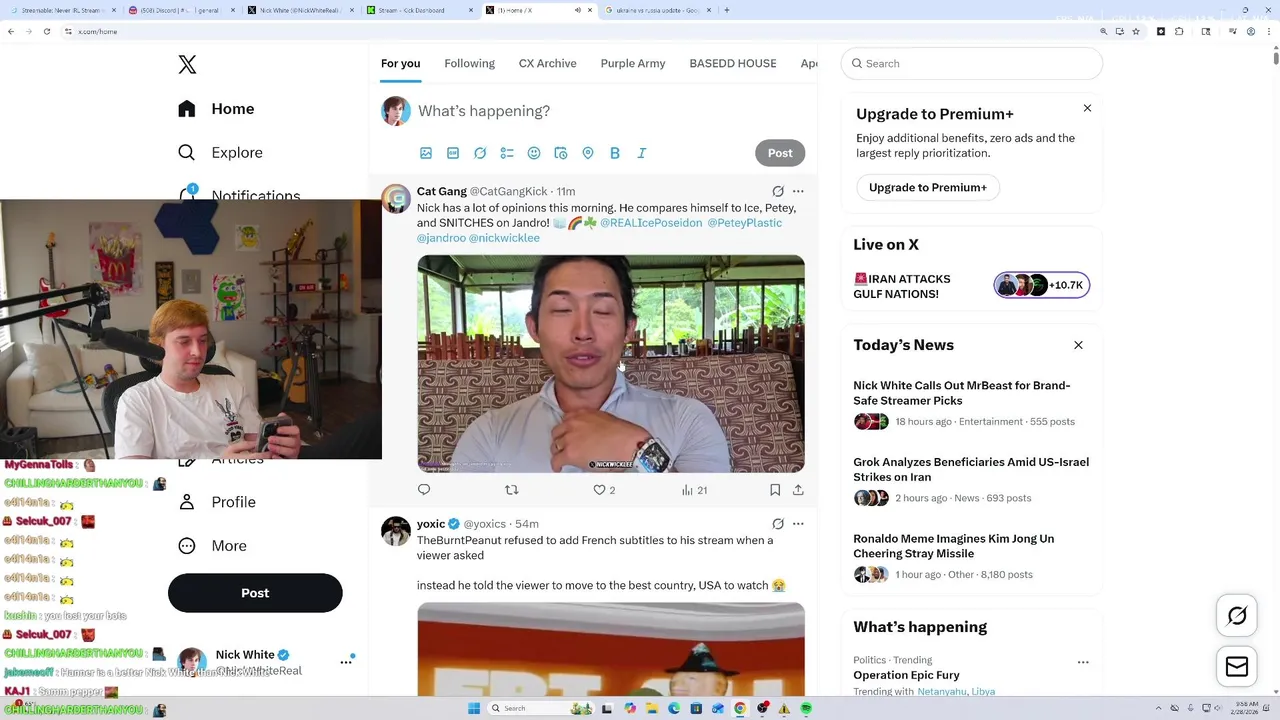View analytics of Cat Gang post
The width and height of the screenshot is (1280, 720).
pos(694,490)
